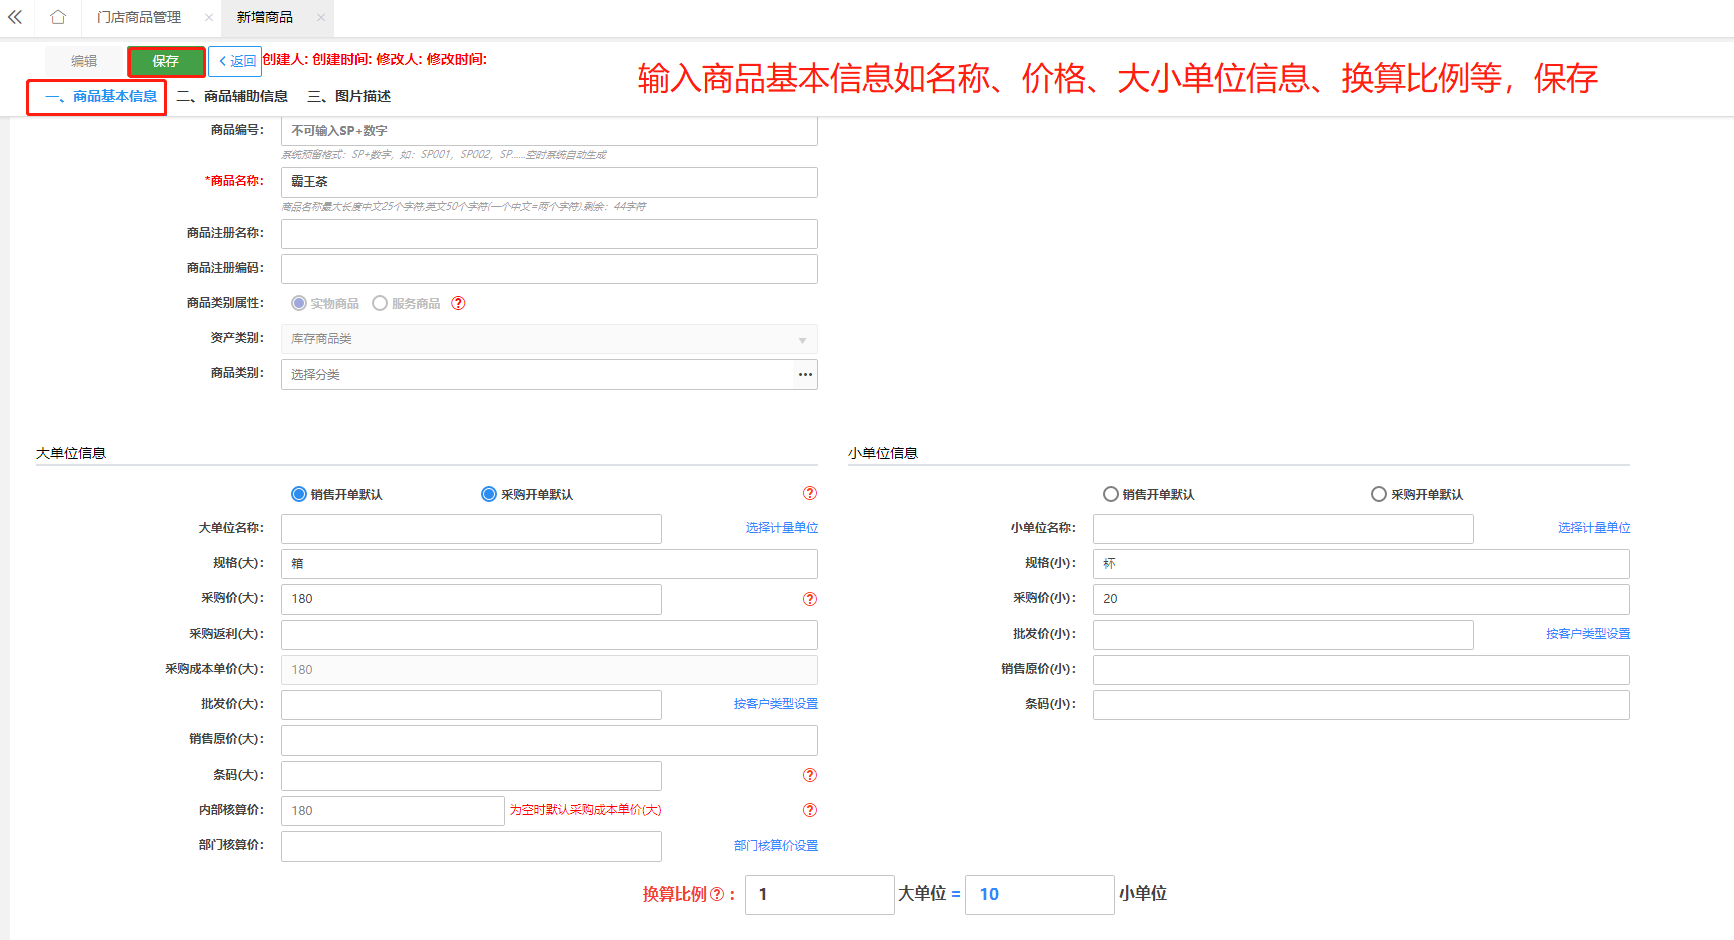
Task: Select small unit 销售开单默认 radio
Action: (x=1110, y=494)
